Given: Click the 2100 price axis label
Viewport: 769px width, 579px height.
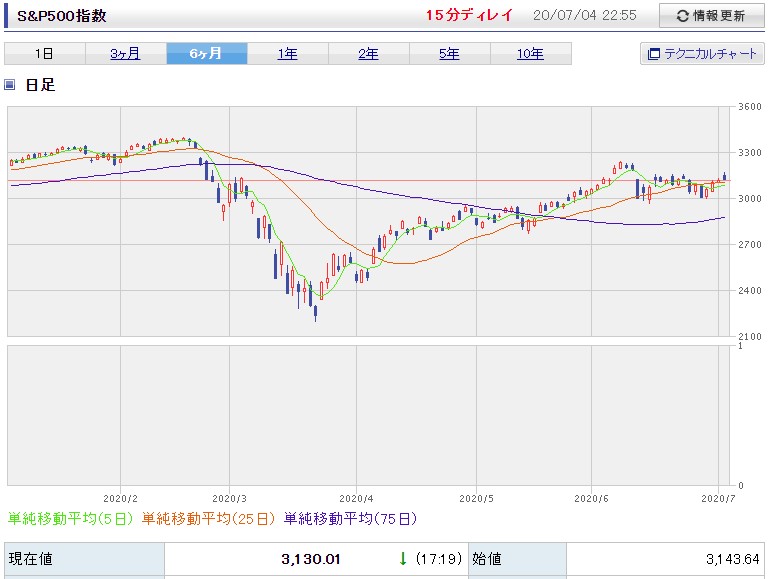Looking at the screenshot, I should [750, 336].
